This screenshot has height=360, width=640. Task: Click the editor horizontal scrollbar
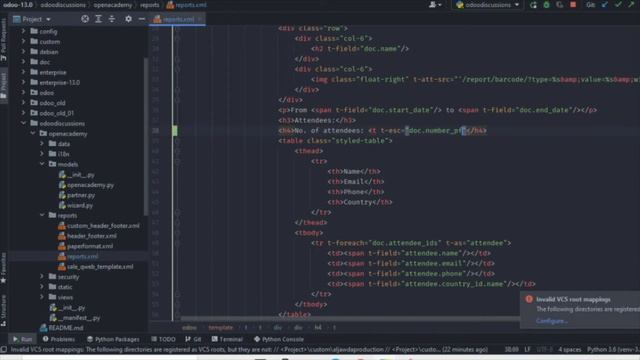tap(350, 319)
